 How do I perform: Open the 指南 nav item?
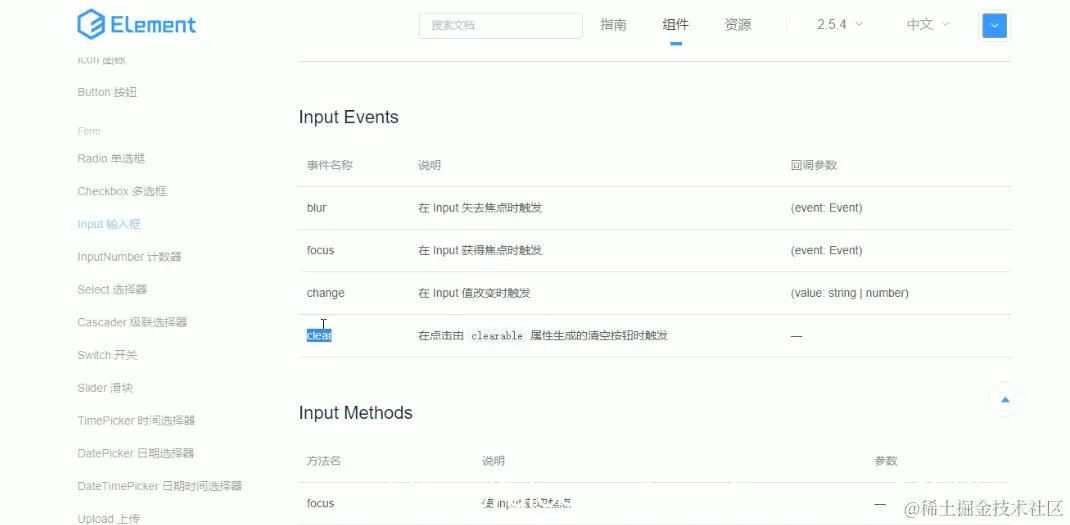pos(613,25)
